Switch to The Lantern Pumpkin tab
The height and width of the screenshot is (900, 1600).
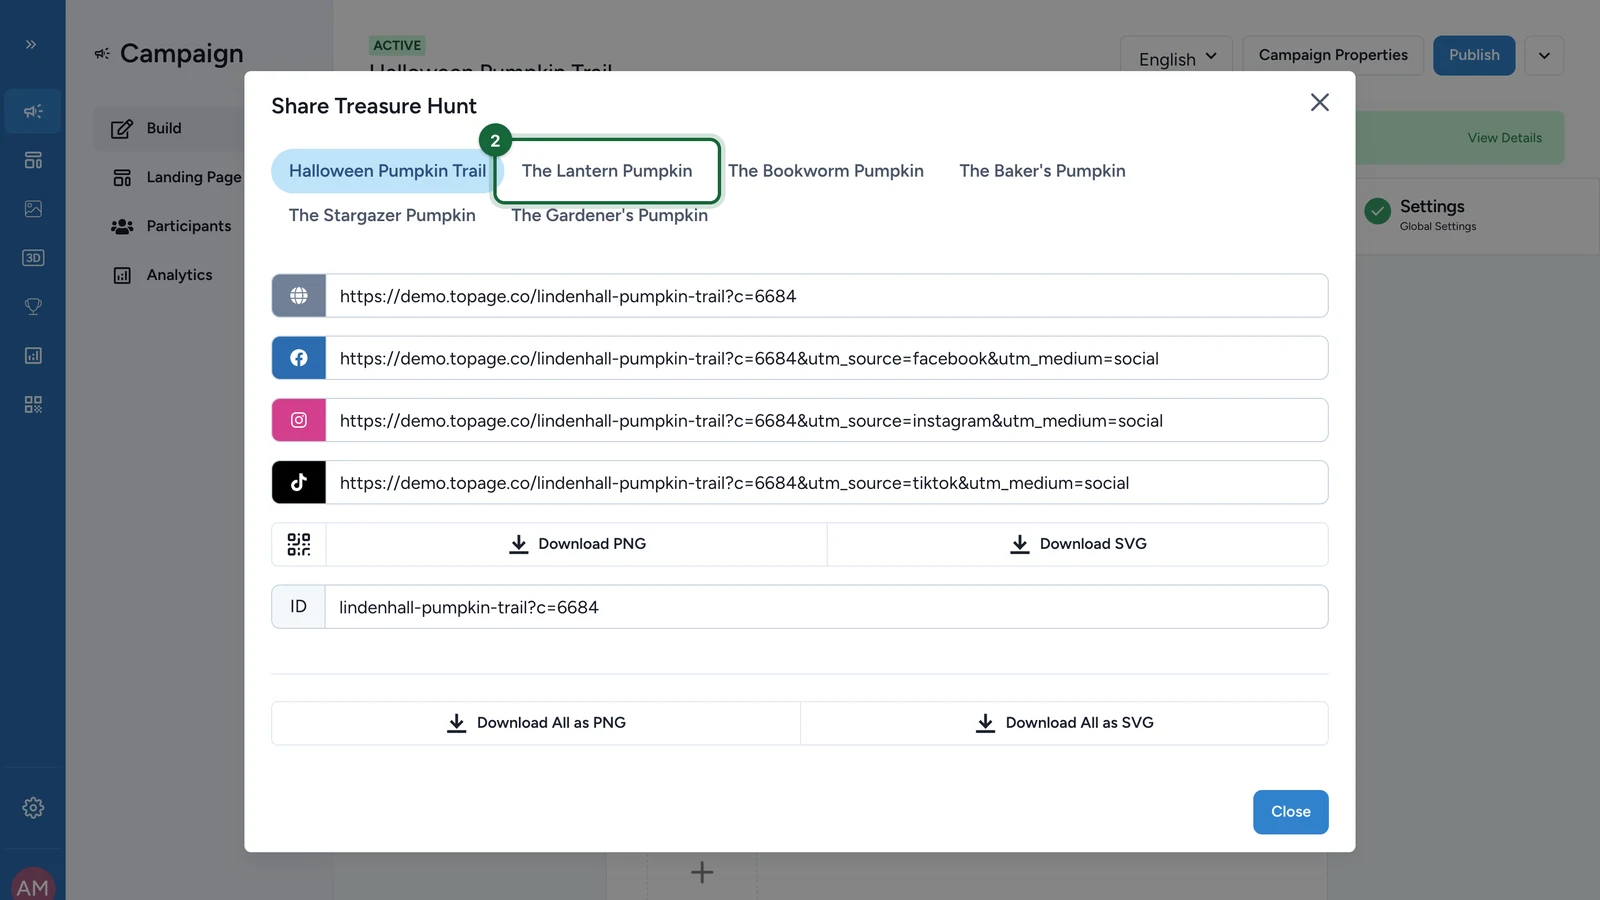point(607,171)
